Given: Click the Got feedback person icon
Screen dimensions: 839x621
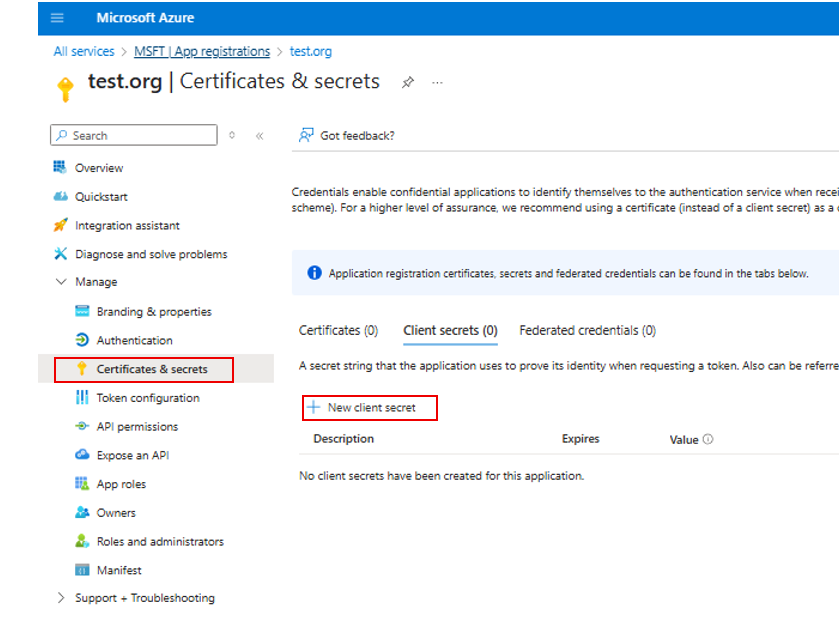Looking at the screenshot, I should point(306,135).
